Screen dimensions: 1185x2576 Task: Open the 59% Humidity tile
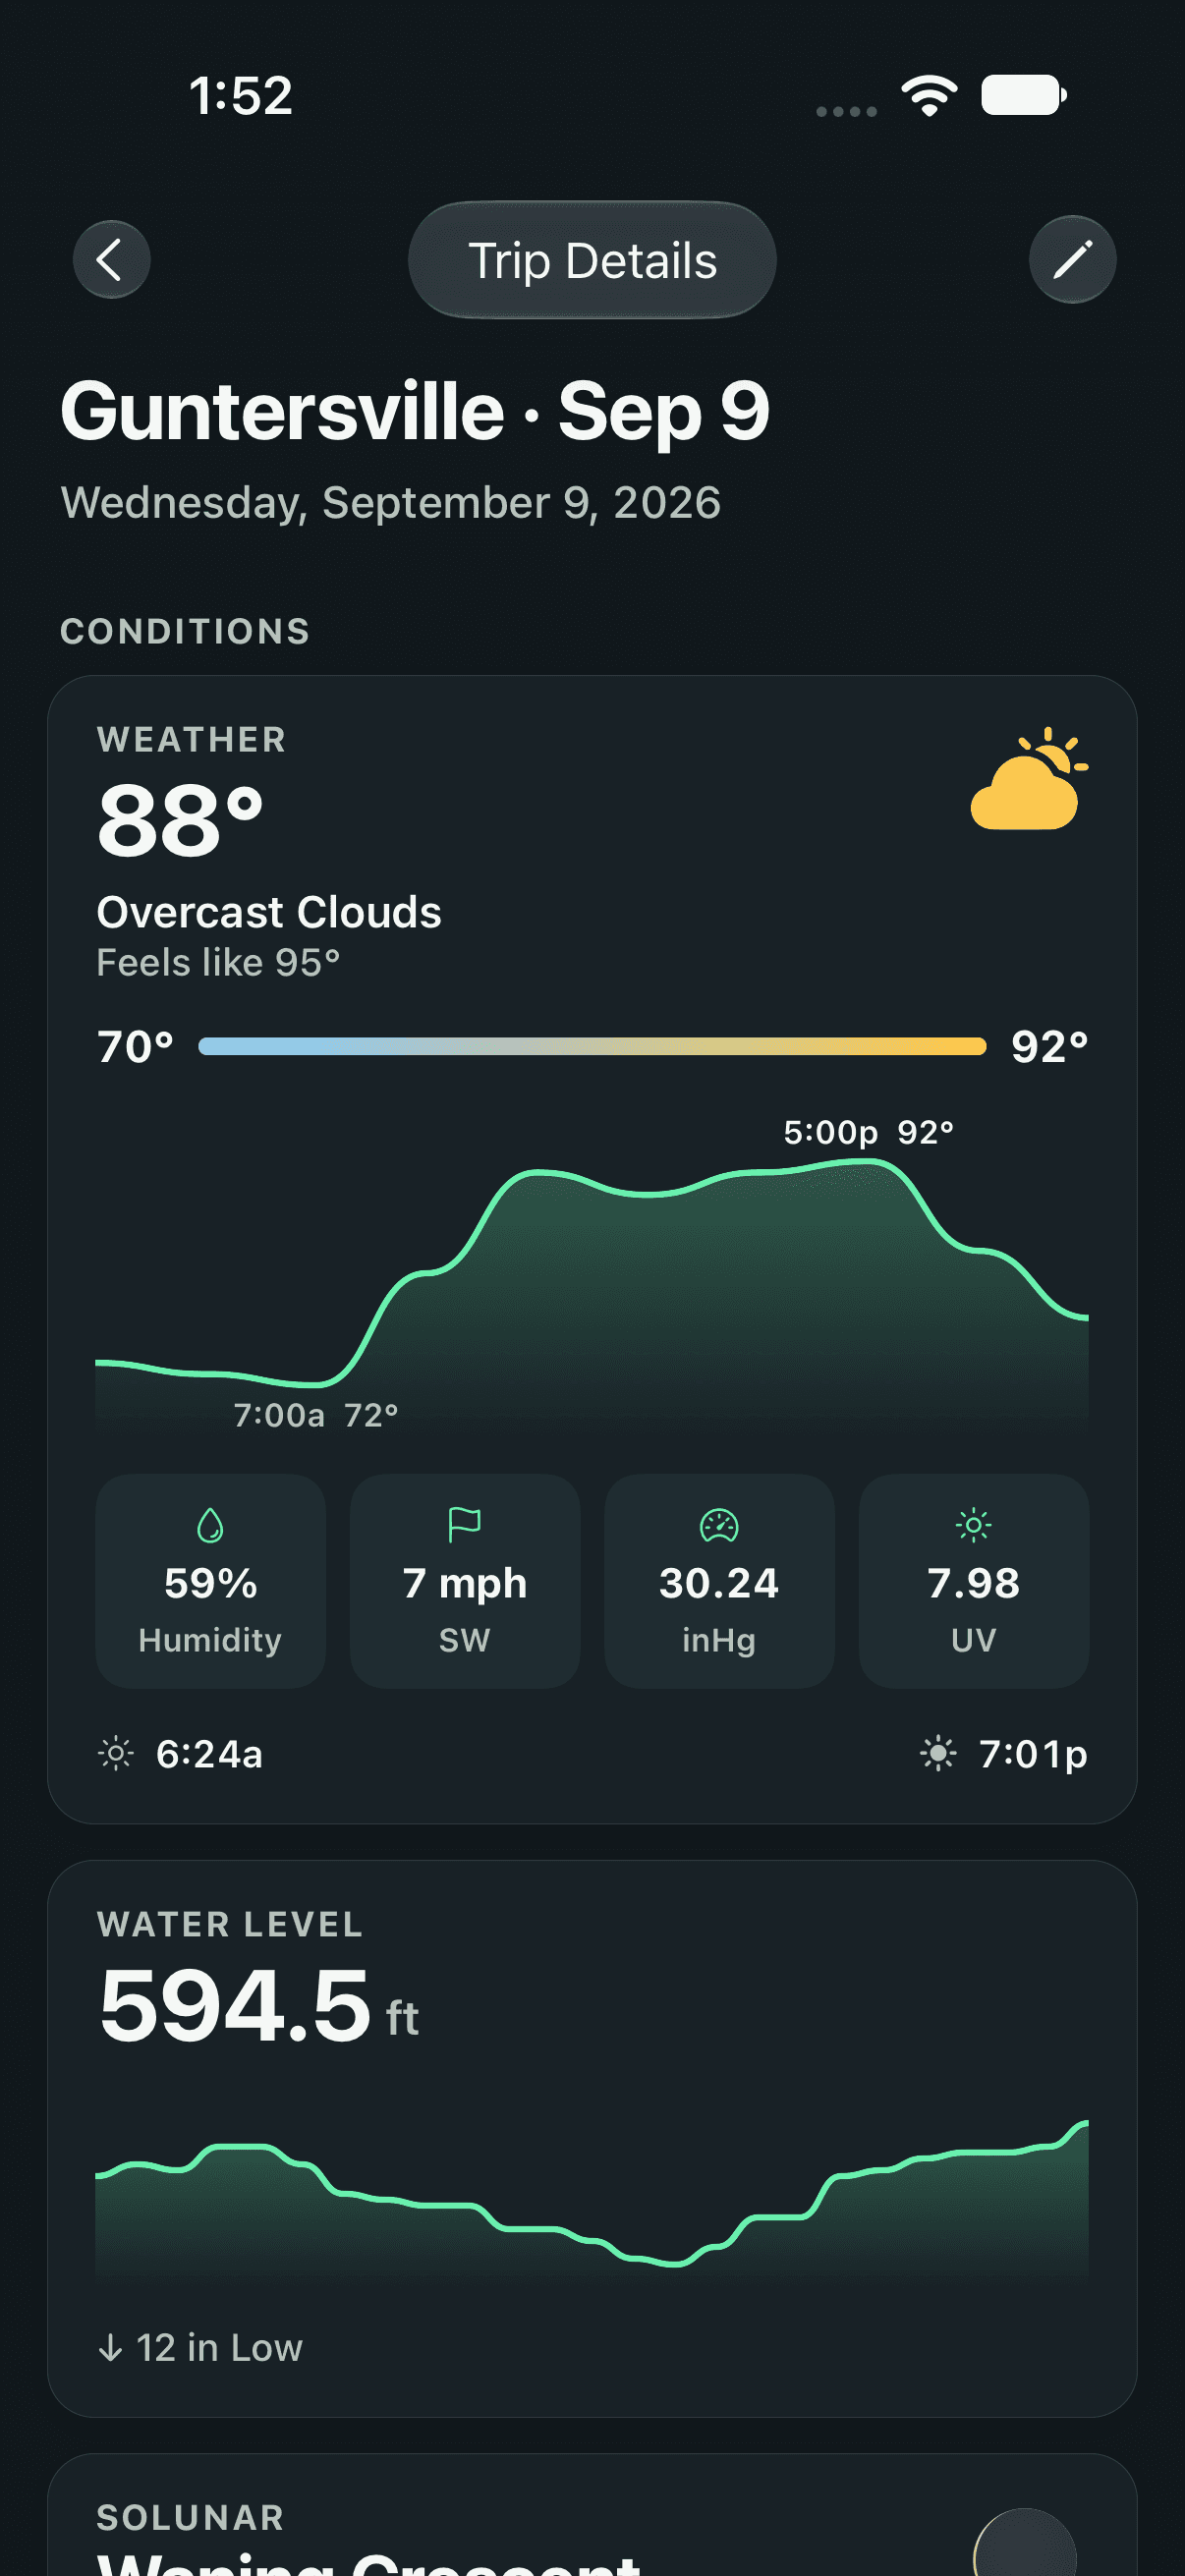click(210, 1581)
